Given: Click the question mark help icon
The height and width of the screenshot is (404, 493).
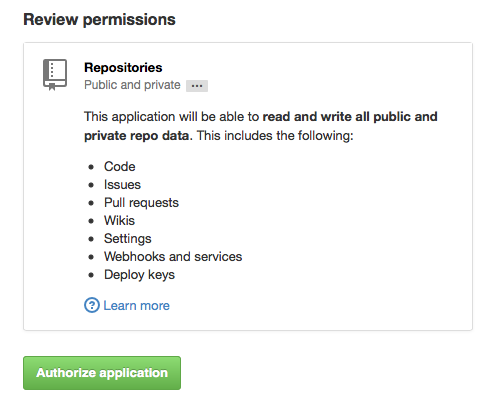Looking at the screenshot, I should 92,305.
